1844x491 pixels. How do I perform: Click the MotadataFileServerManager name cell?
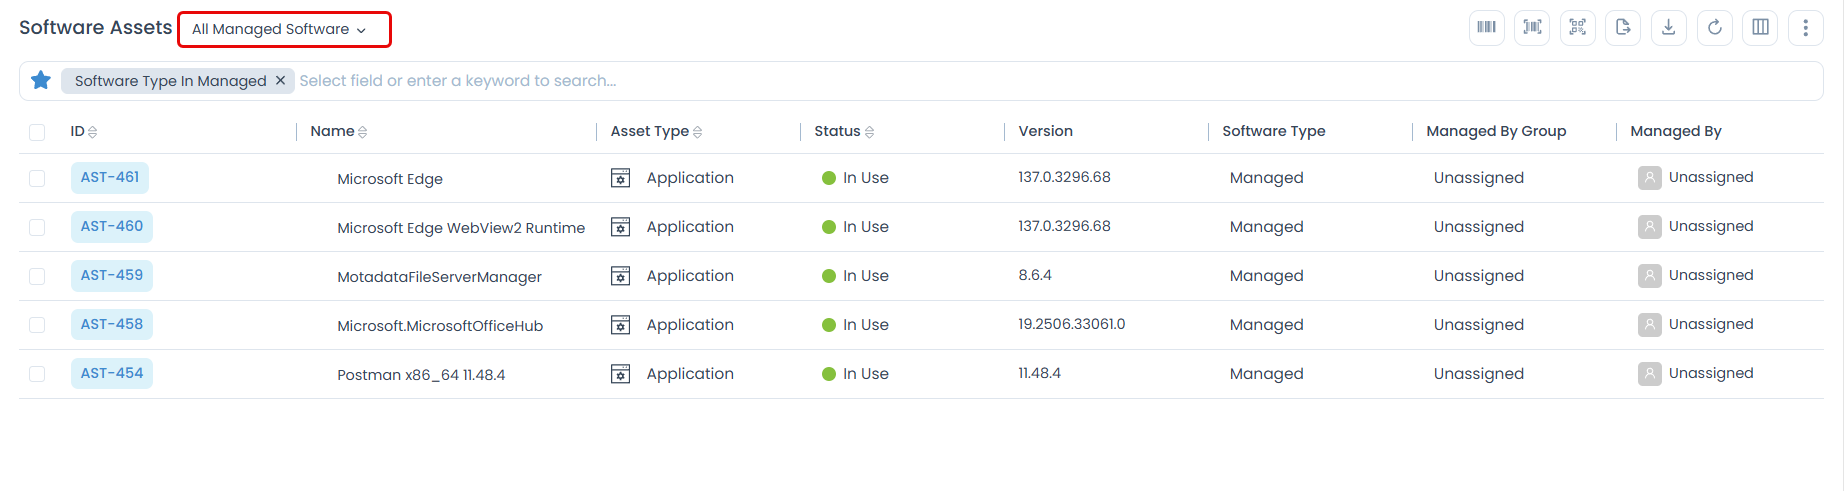pos(439,277)
